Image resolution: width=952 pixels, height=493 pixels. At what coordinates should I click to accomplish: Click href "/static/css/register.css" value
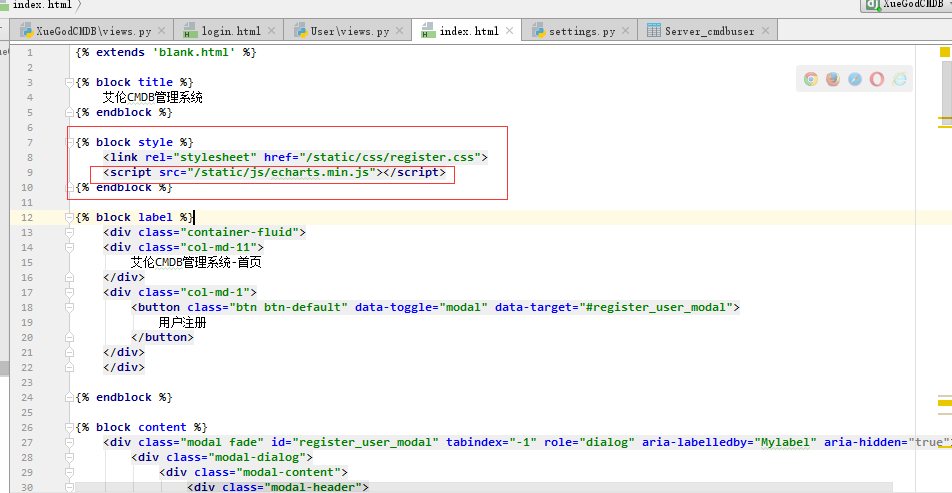pyautogui.click(x=390, y=158)
